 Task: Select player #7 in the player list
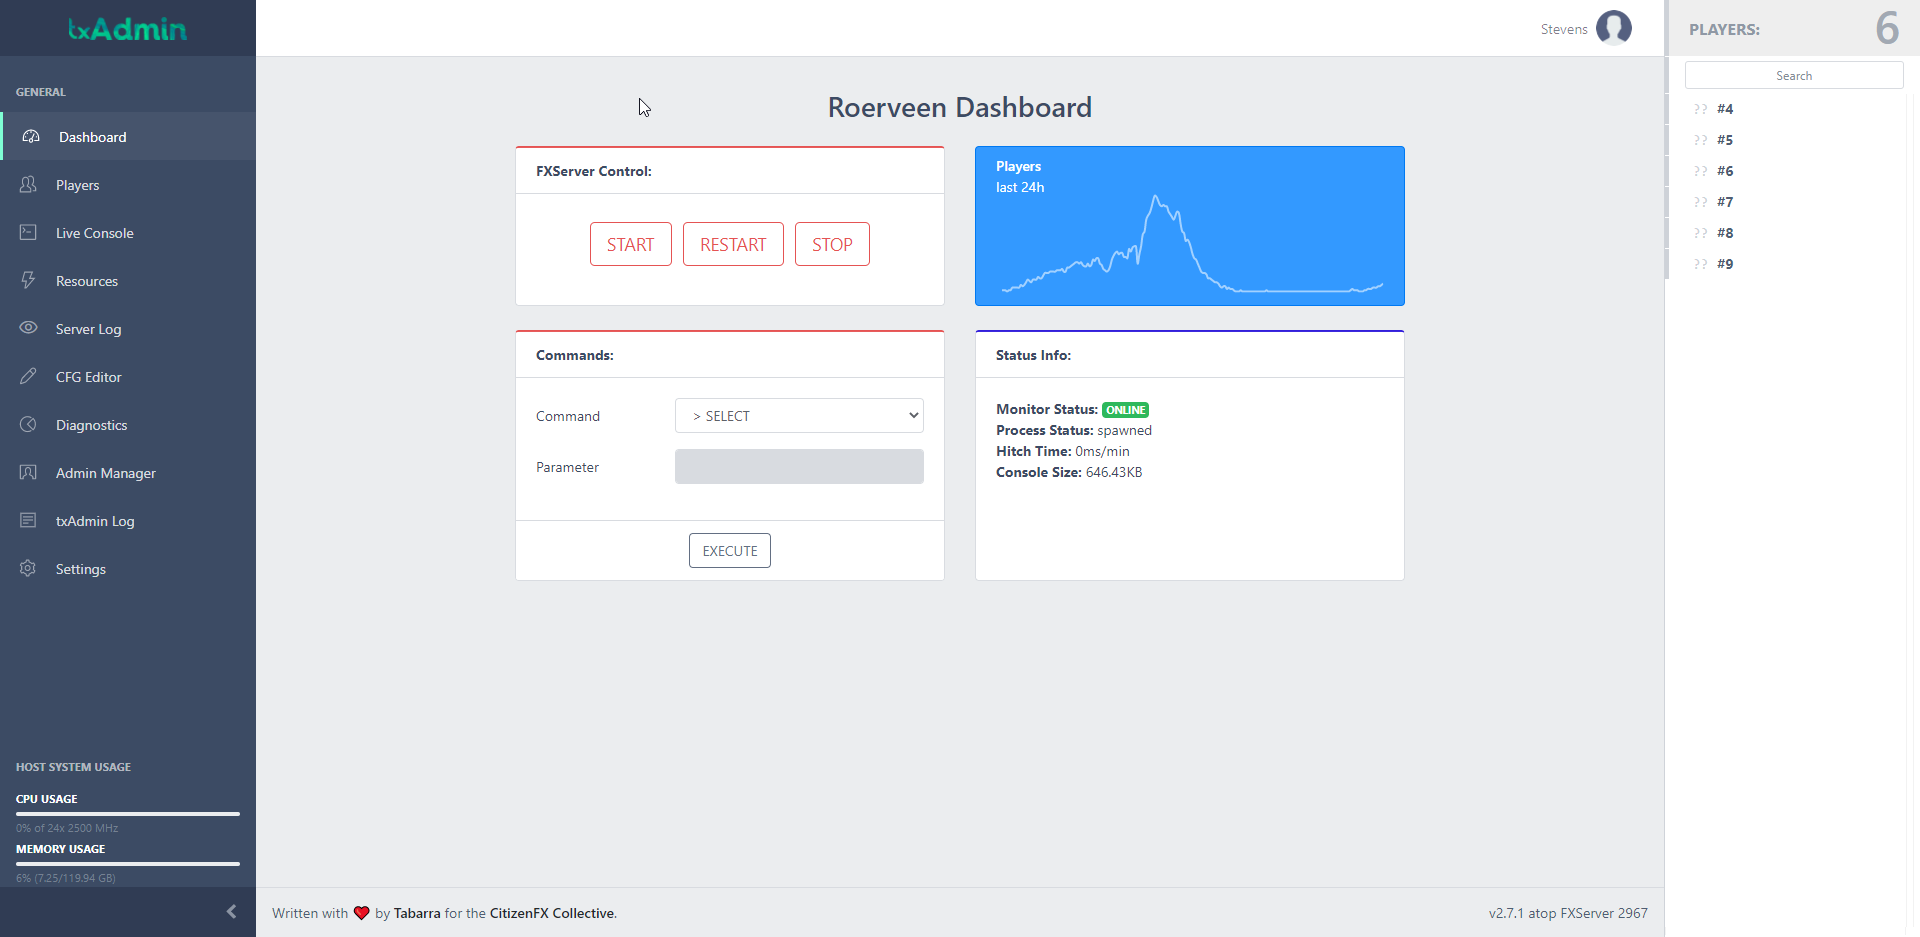(x=1724, y=202)
